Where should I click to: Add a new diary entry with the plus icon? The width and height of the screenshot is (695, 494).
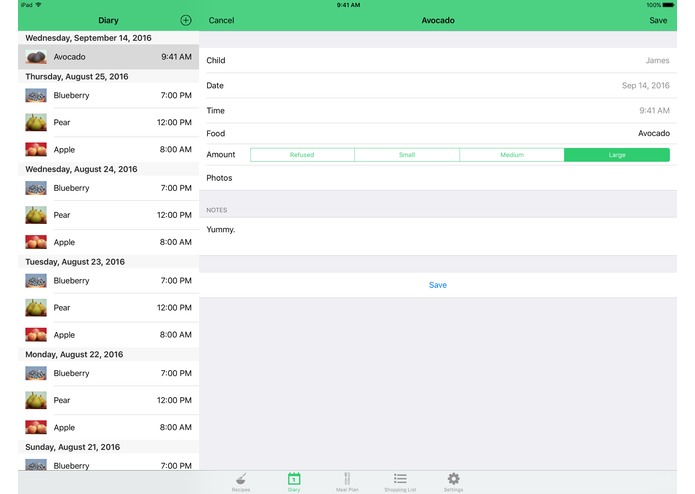click(x=186, y=20)
